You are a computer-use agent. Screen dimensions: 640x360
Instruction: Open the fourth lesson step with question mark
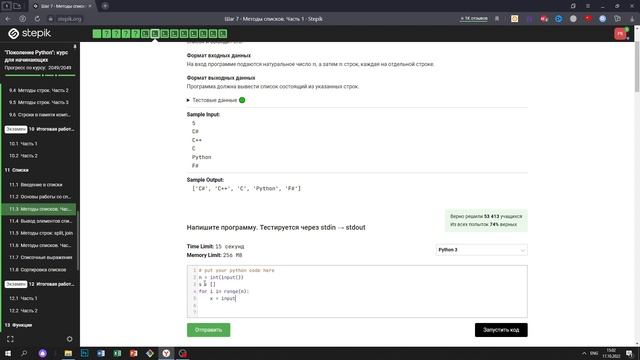[x=126, y=34]
